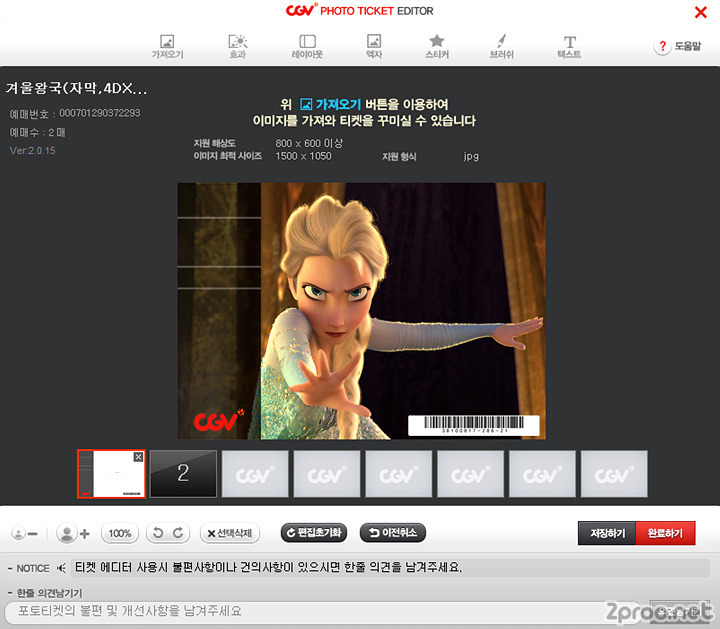Rotate image counterclockwise

[x=158, y=533]
